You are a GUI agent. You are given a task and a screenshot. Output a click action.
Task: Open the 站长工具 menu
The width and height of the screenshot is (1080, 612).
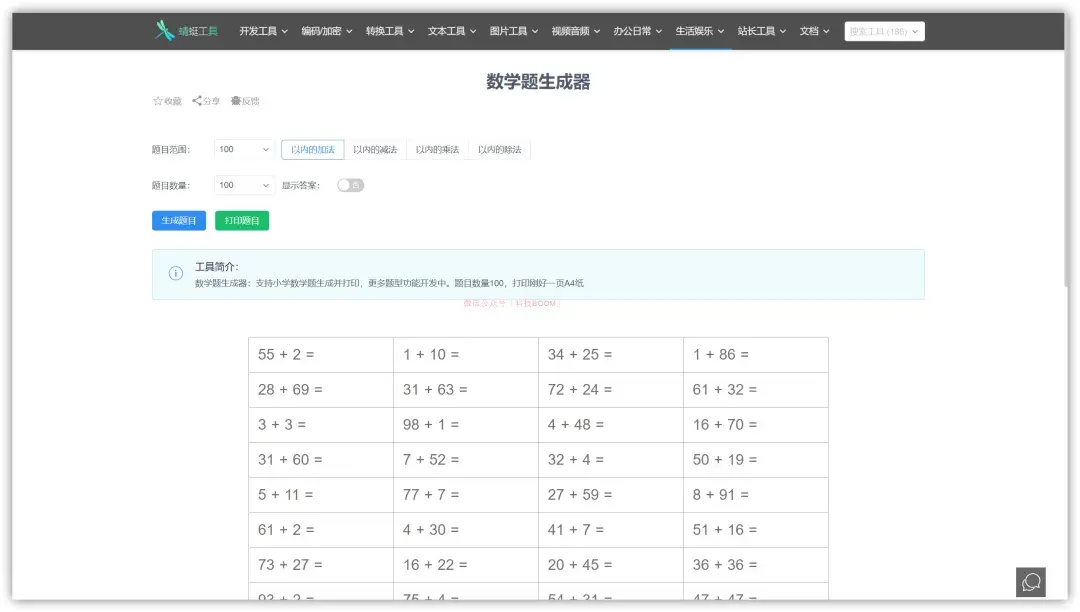[762, 31]
